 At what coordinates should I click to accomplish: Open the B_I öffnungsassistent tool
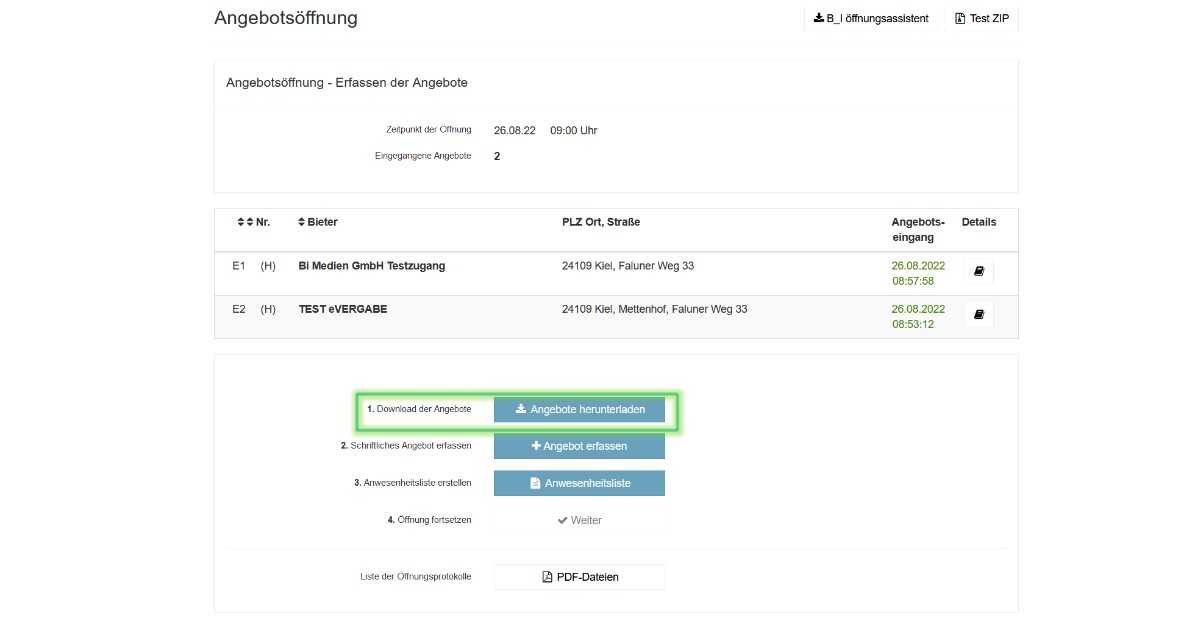click(870, 17)
